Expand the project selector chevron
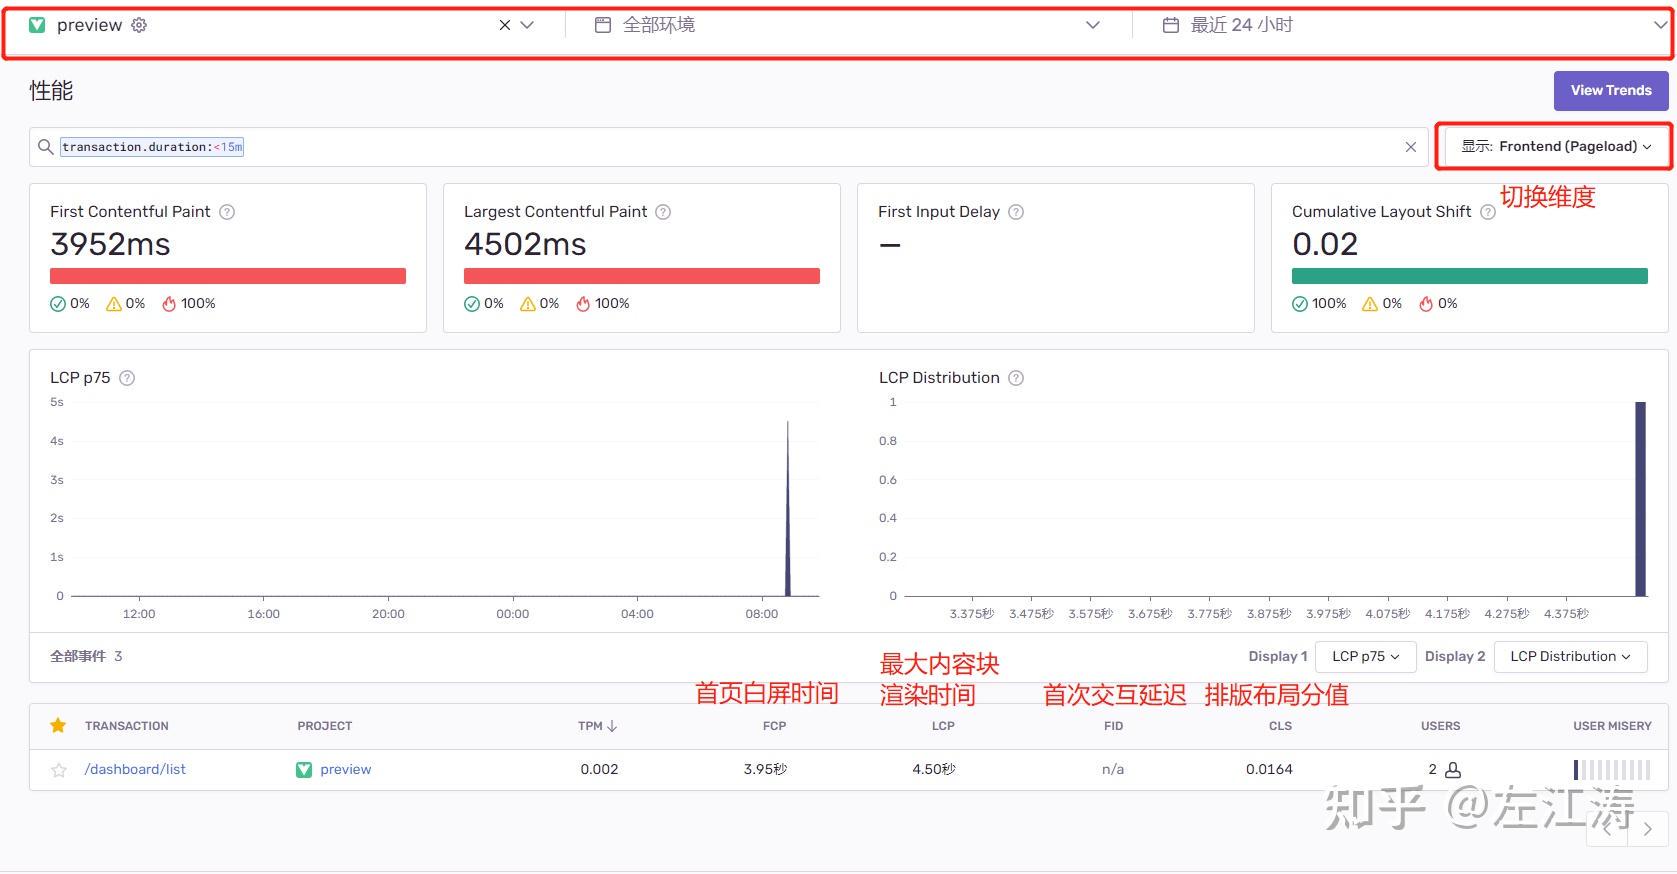Image resolution: width=1677 pixels, height=874 pixels. click(527, 25)
